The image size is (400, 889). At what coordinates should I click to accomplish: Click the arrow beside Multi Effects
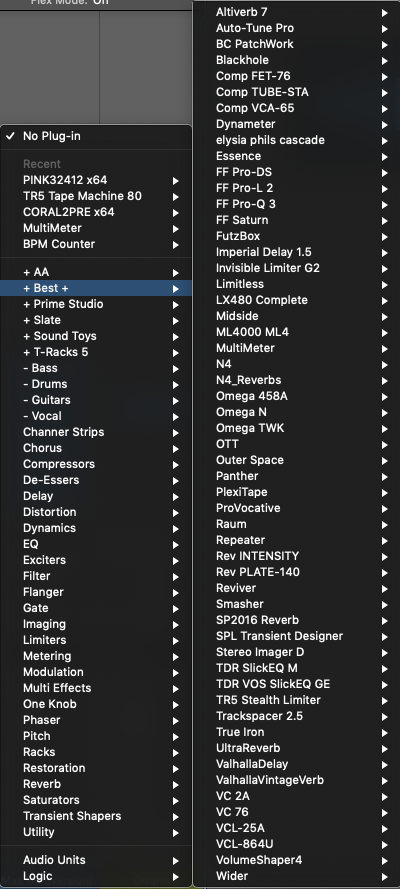[176, 688]
